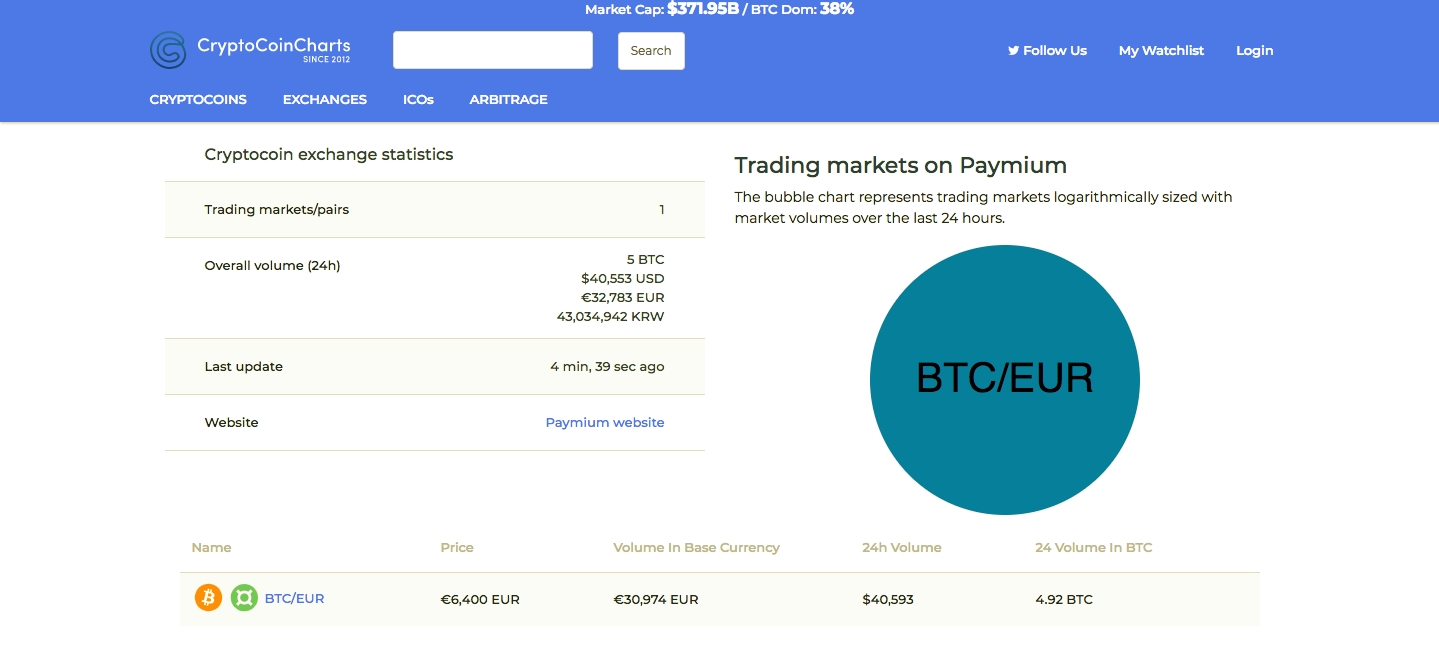This screenshot has height=659, width=1439.
Task: Open the BTC/EUR market link
Action: click(x=294, y=598)
